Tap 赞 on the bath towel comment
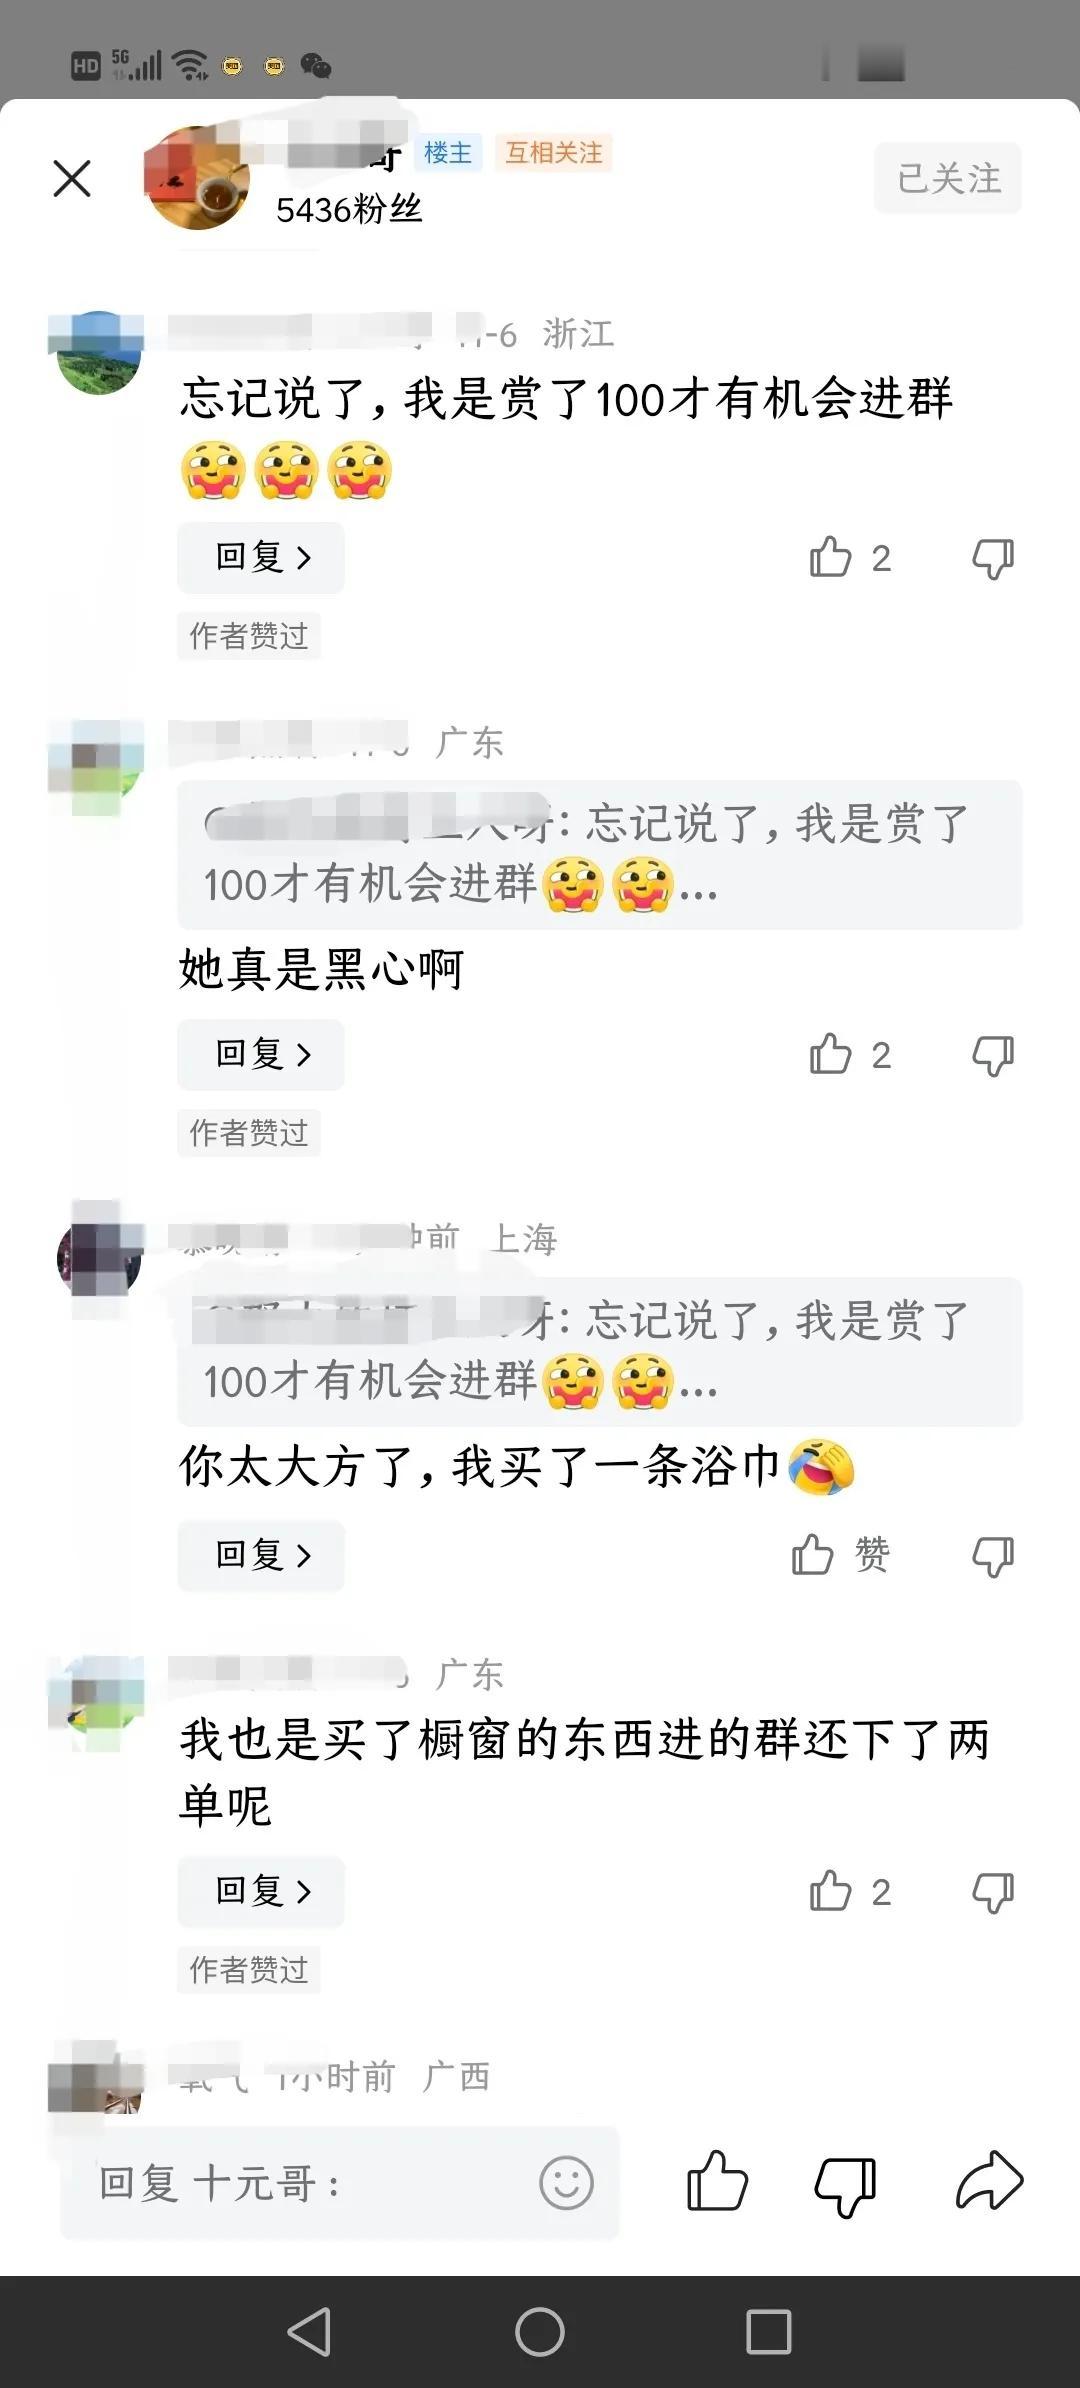Viewport: 1080px width, 2388px height. (x=841, y=1555)
